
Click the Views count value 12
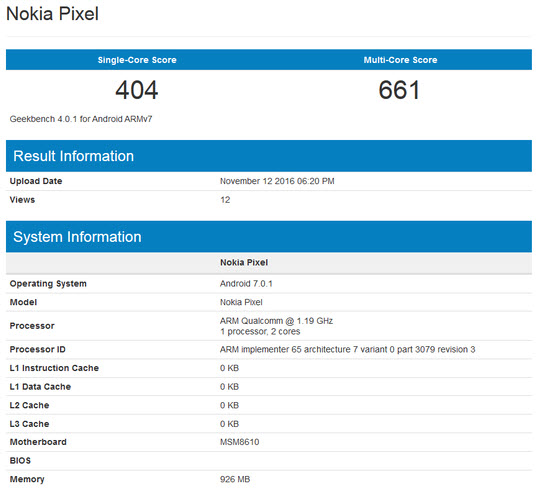(225, 200)
